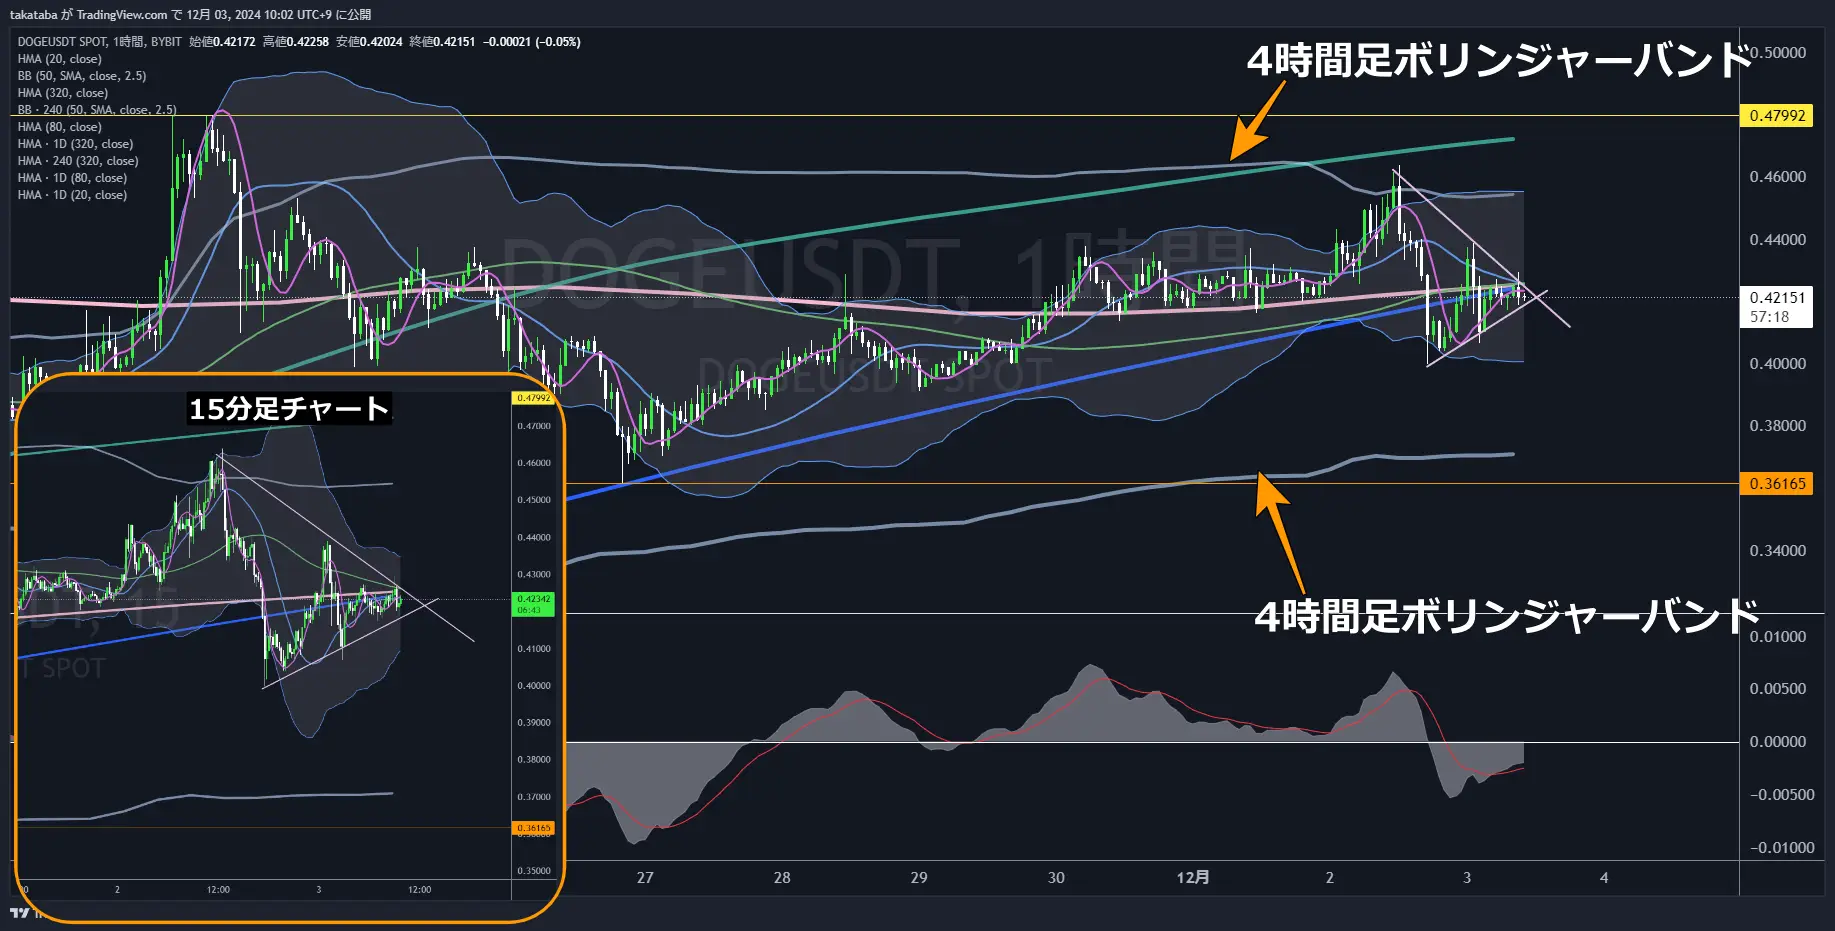Click the open value 始値0.42172

(222, 42)
